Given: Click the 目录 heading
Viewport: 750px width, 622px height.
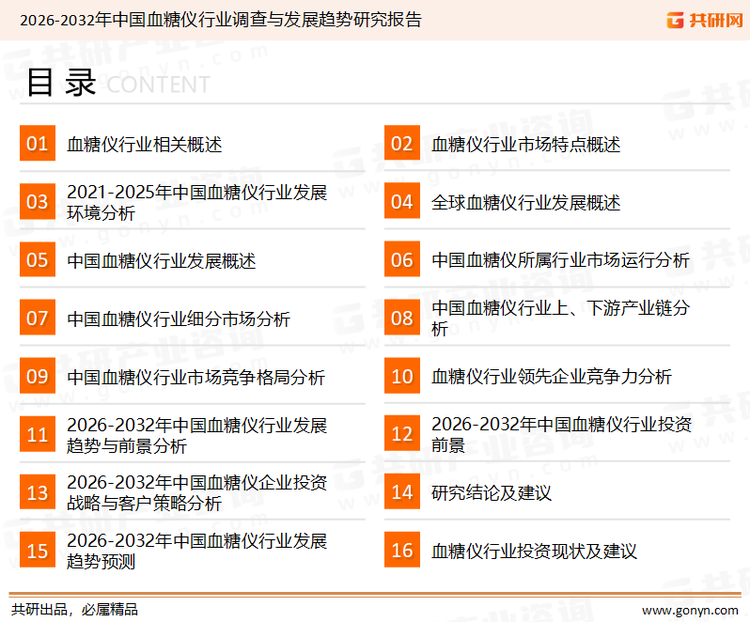Looking at the screenshot, I should [61, 83].
